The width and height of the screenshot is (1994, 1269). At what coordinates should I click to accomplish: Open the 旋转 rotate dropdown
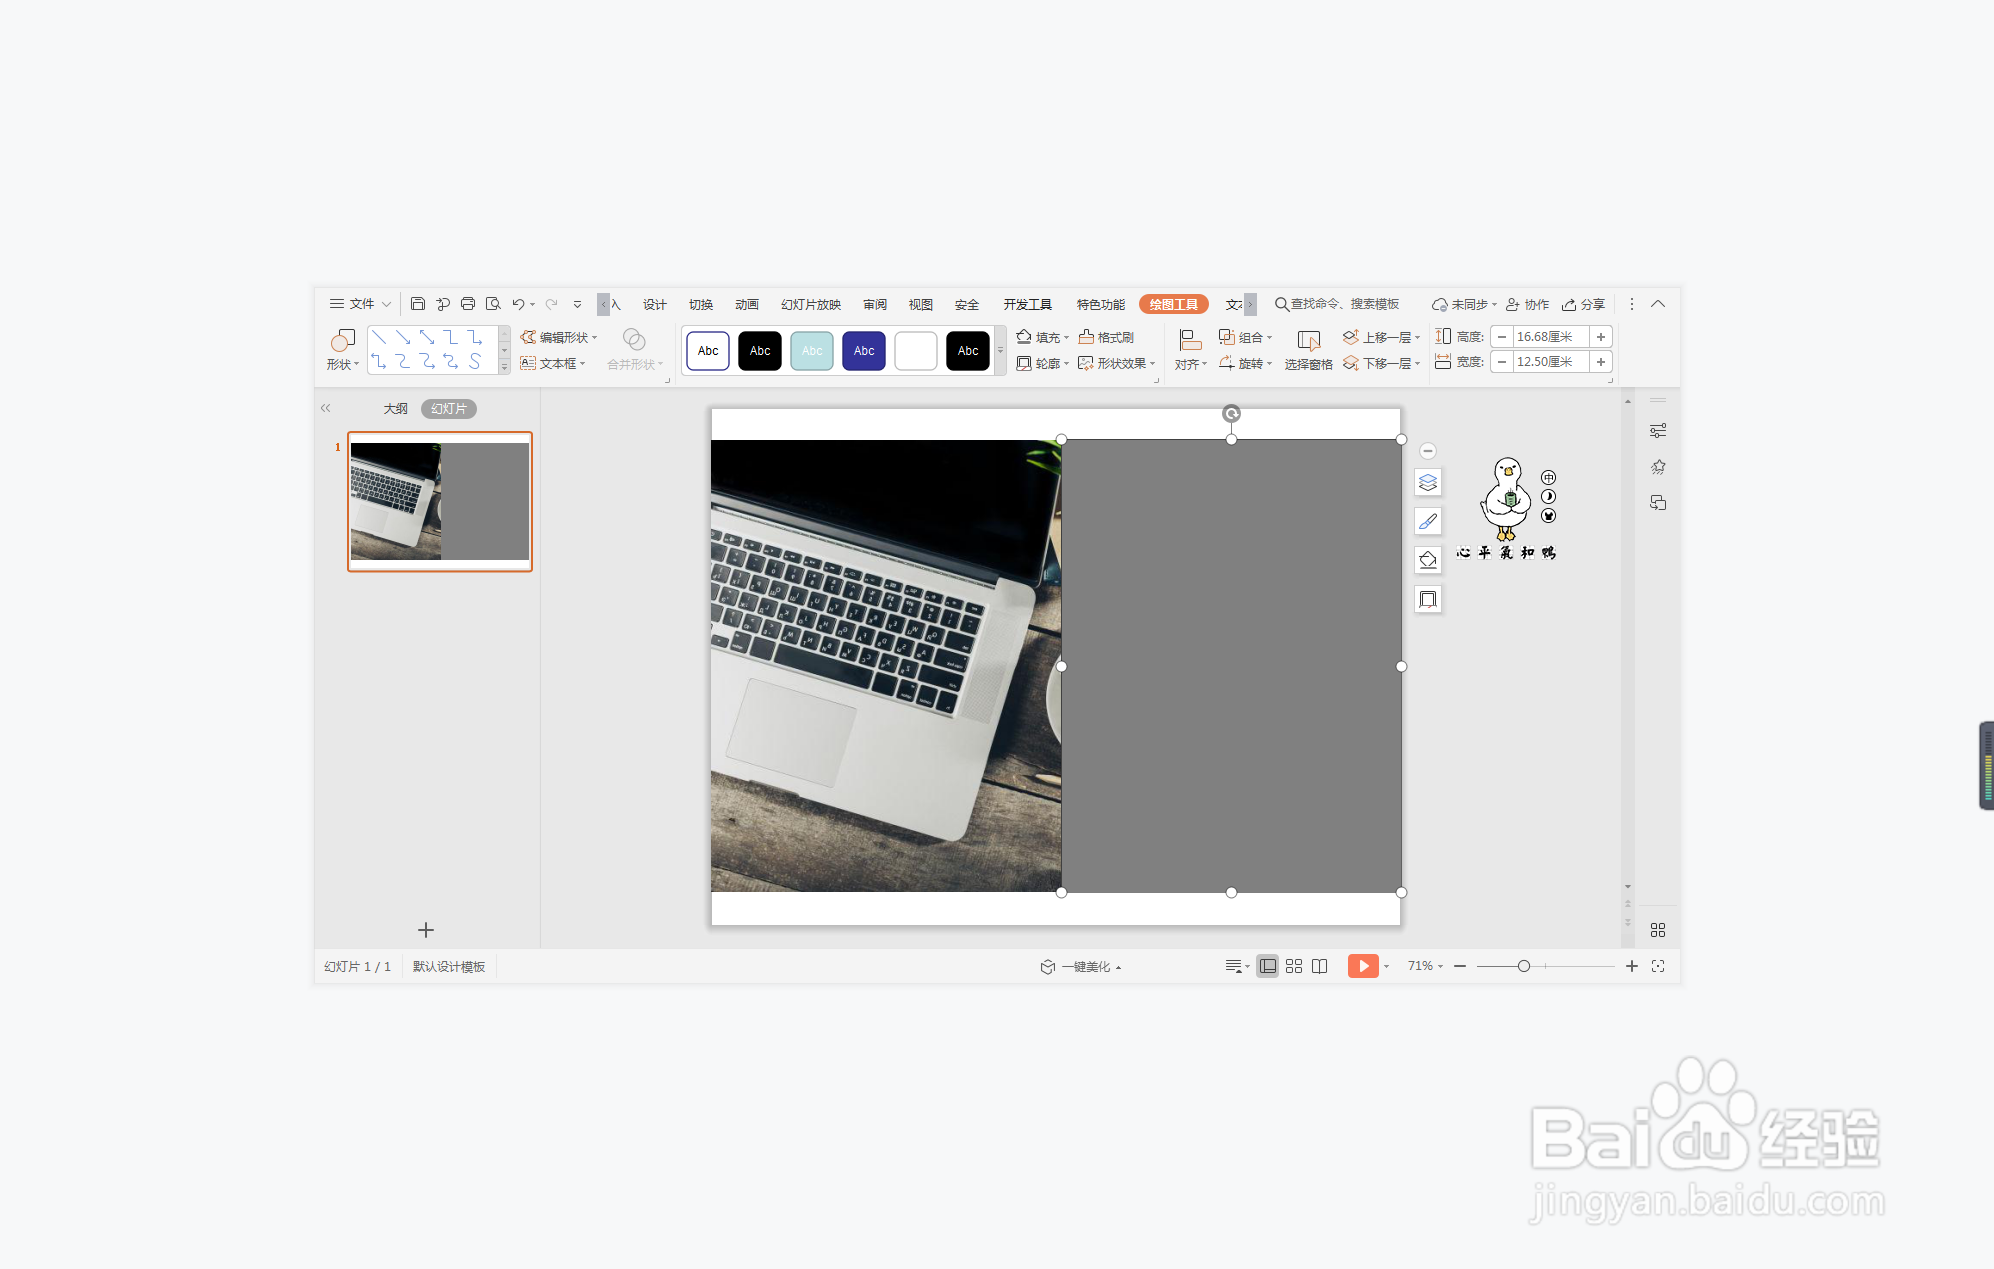click(x=1246, y=363)
